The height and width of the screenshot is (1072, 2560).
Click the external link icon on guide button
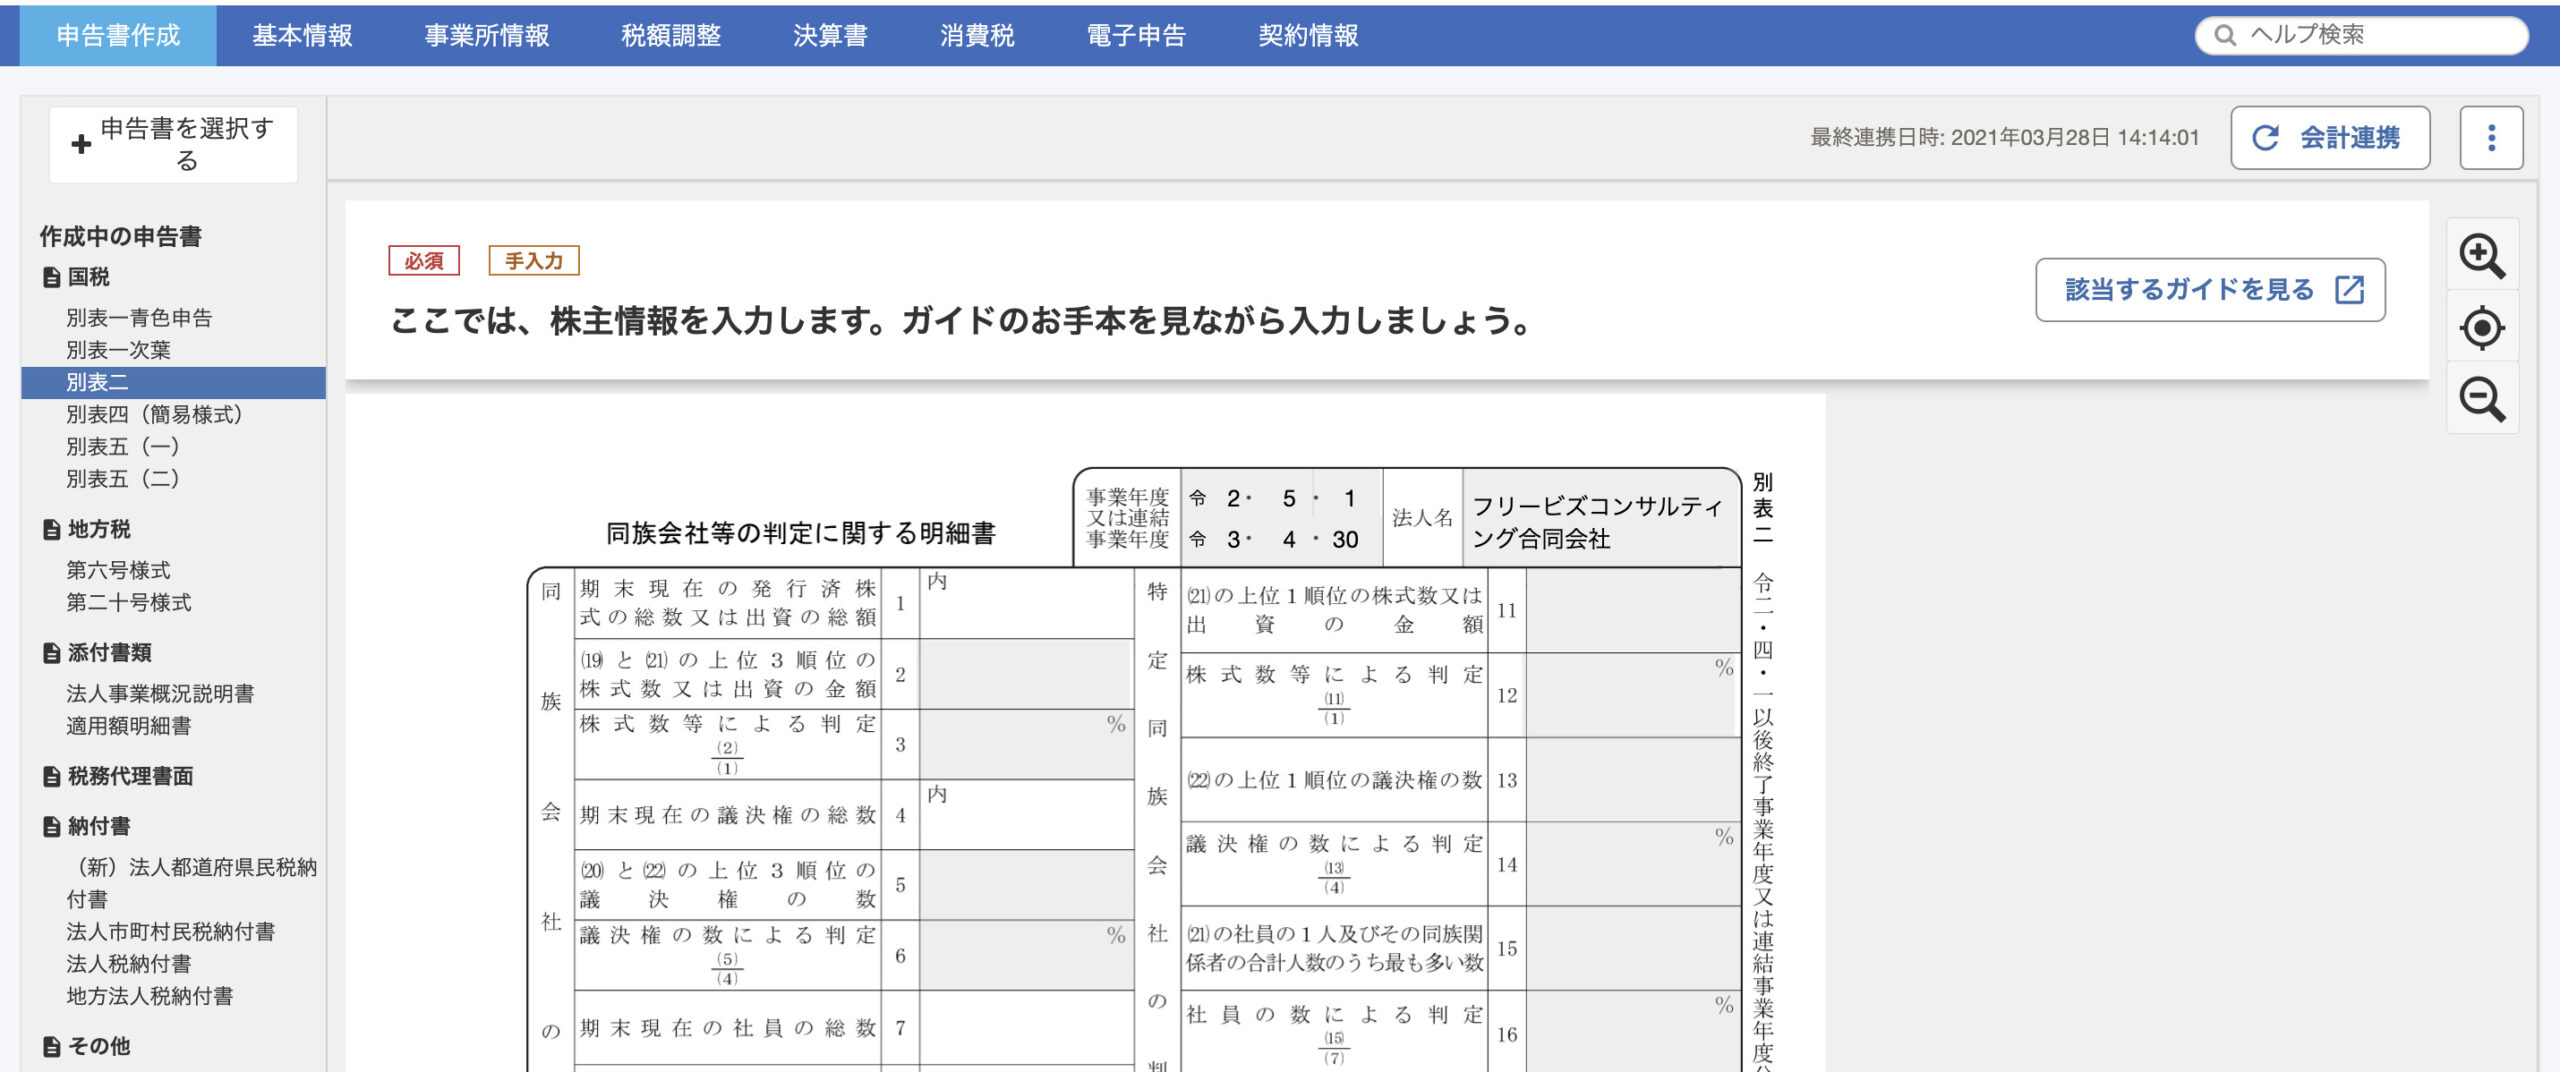tap(2349, 290)
